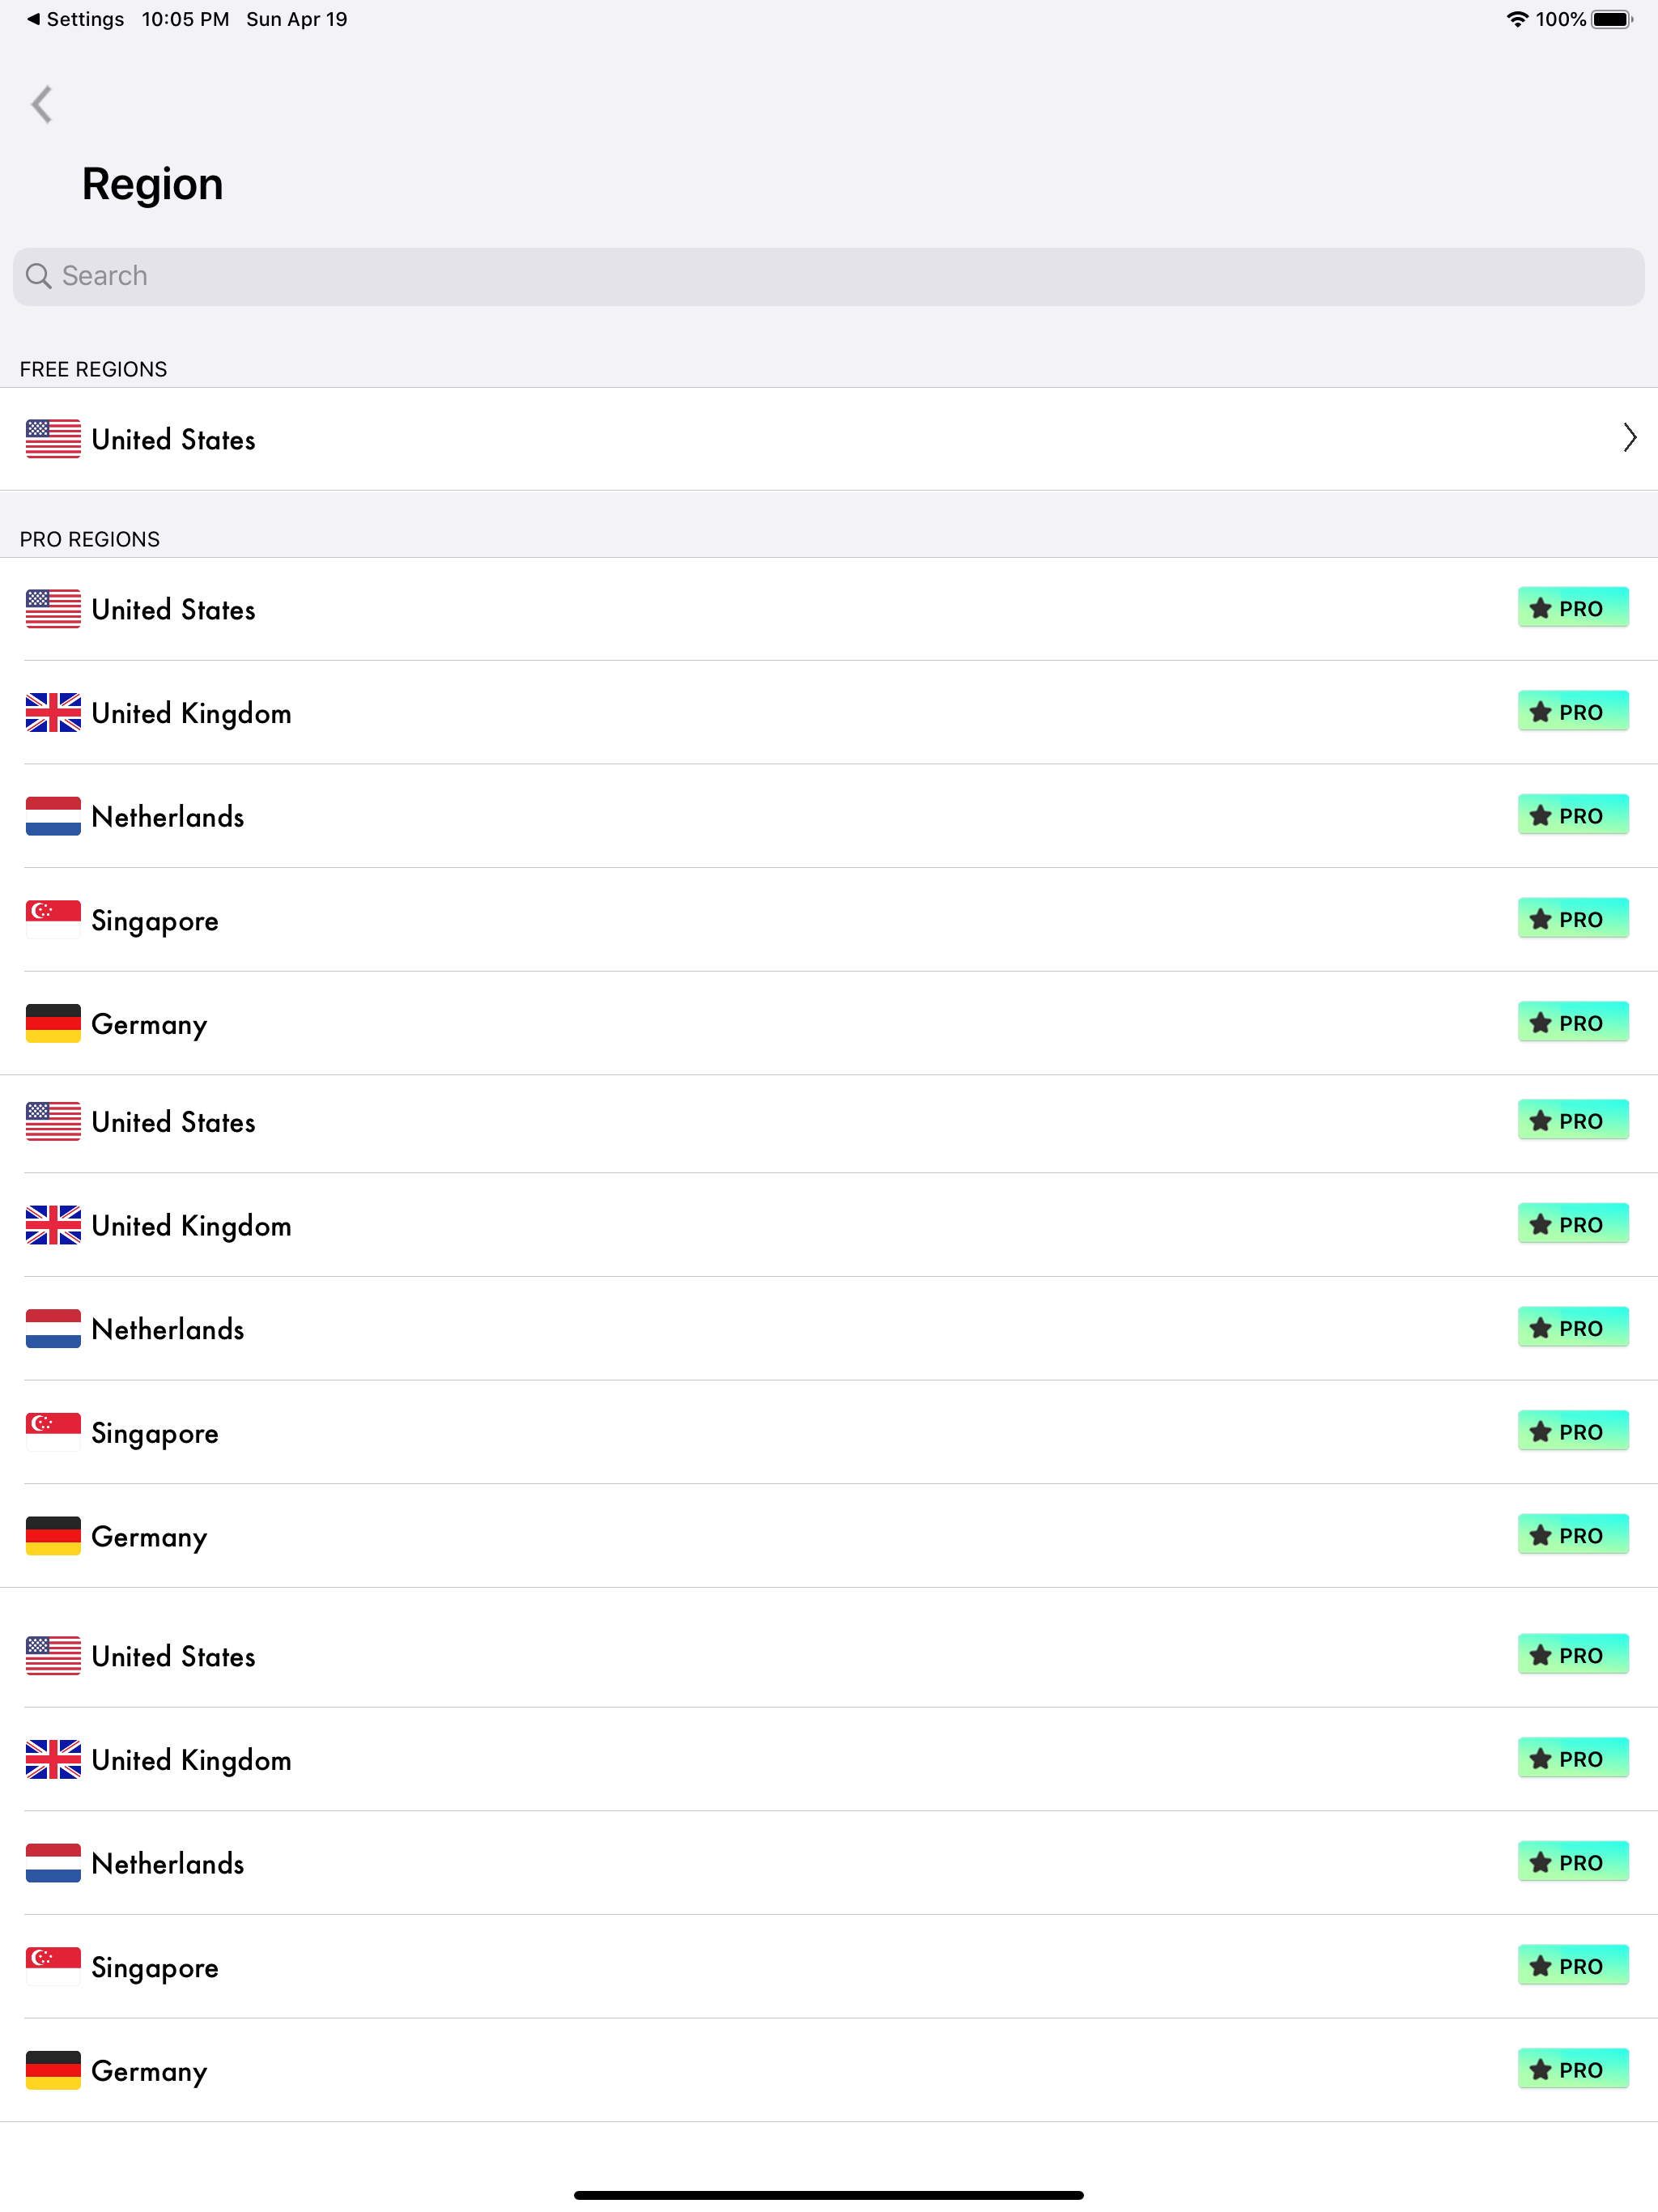
Task: Click the Germany flag icon
Action: click(x=53, y=1023)
